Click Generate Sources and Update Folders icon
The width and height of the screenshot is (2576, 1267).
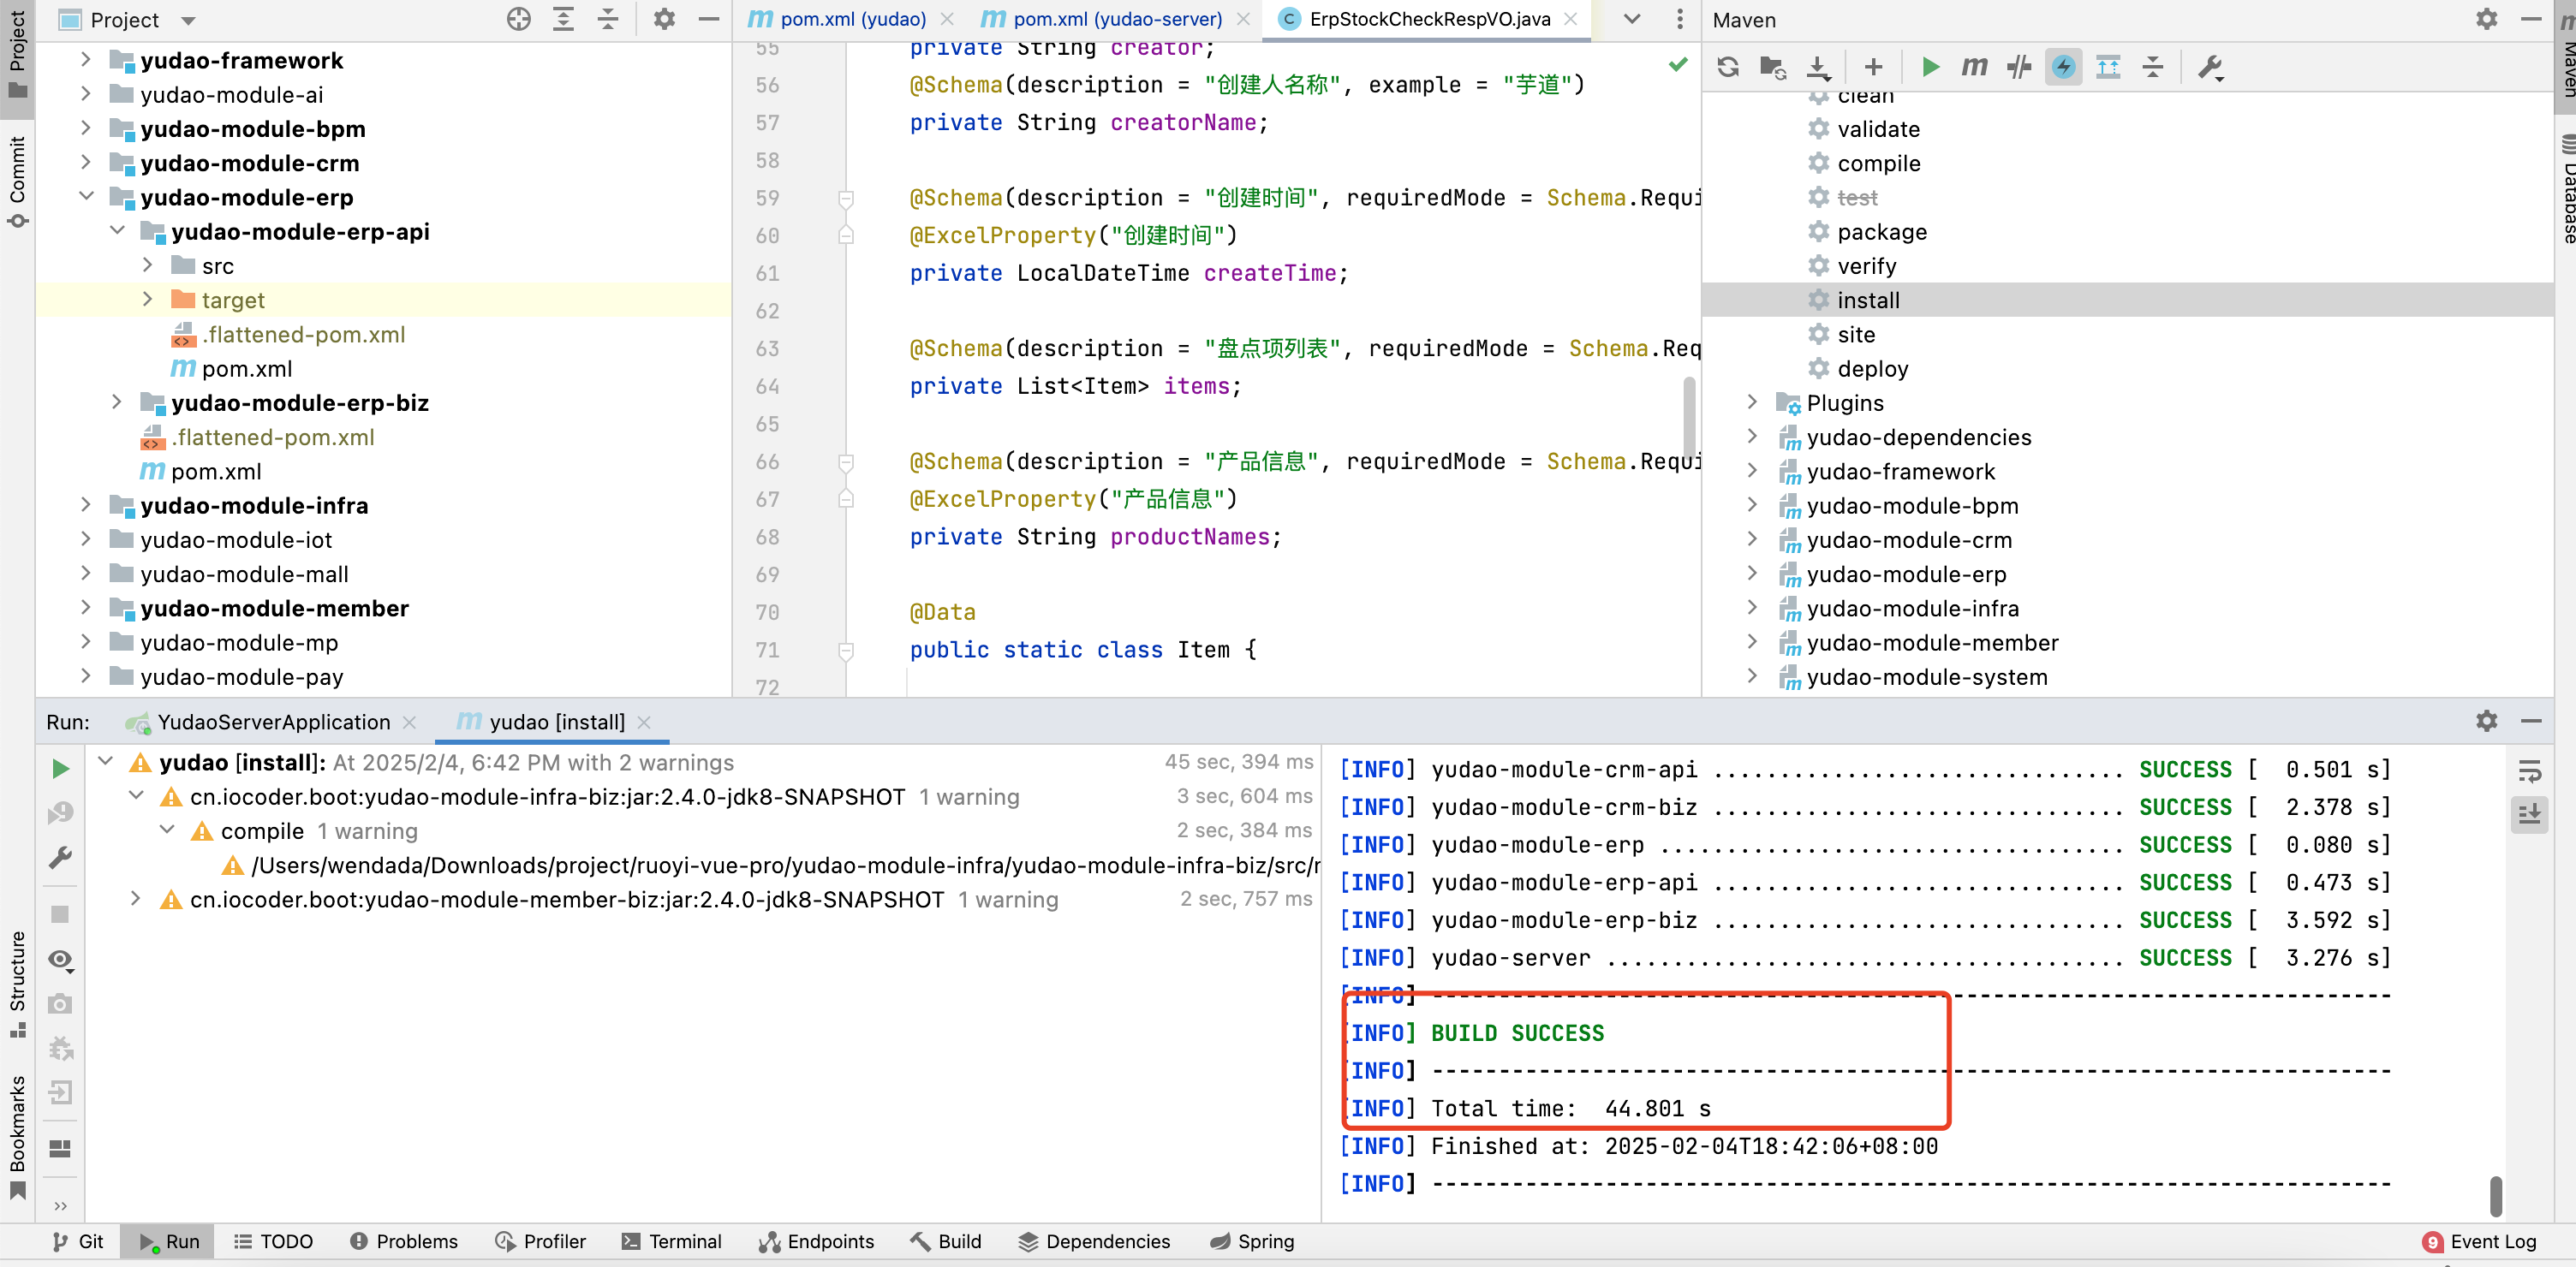pyautogui.click(x=1772, y=67)
